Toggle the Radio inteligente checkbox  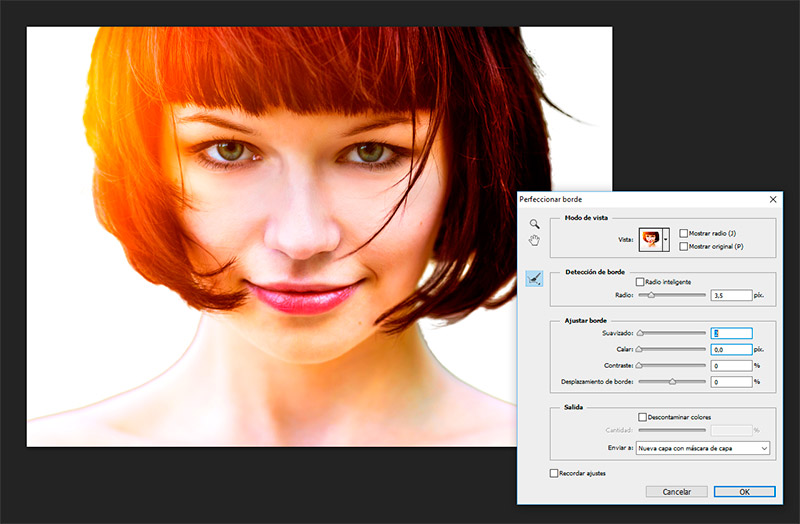click(640, 282)
